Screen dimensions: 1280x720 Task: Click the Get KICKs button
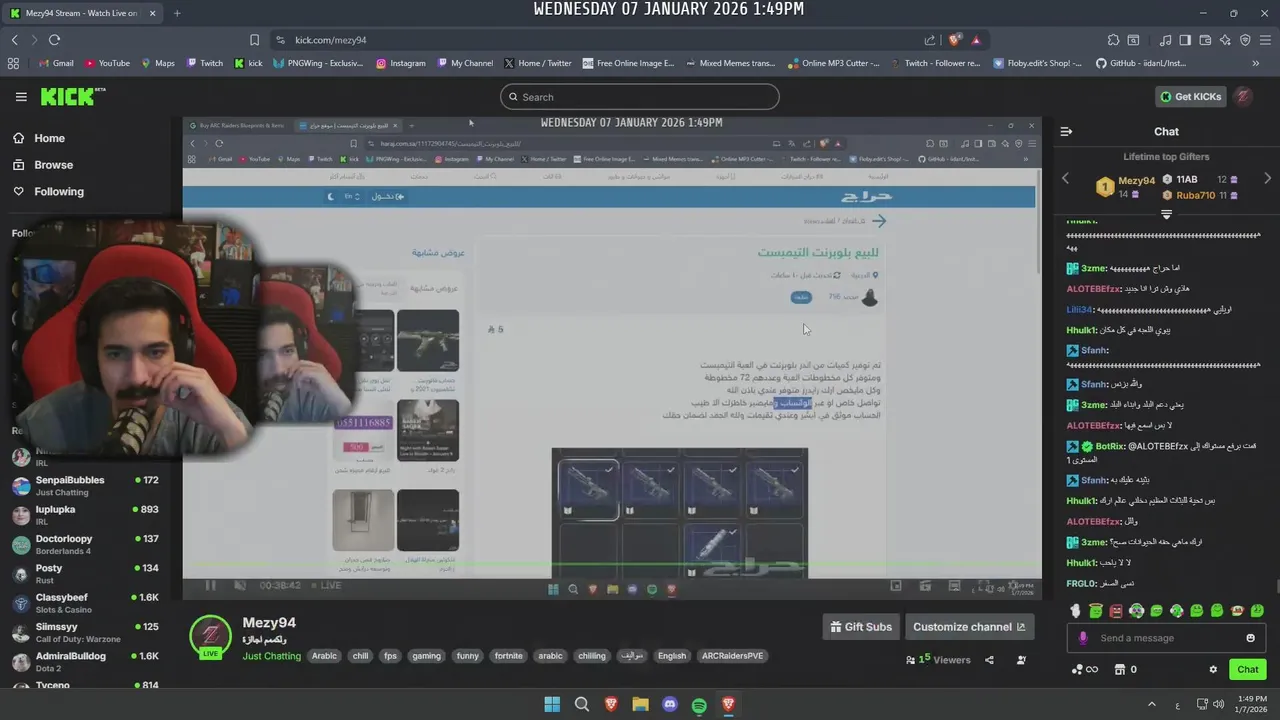[1190, 97]
